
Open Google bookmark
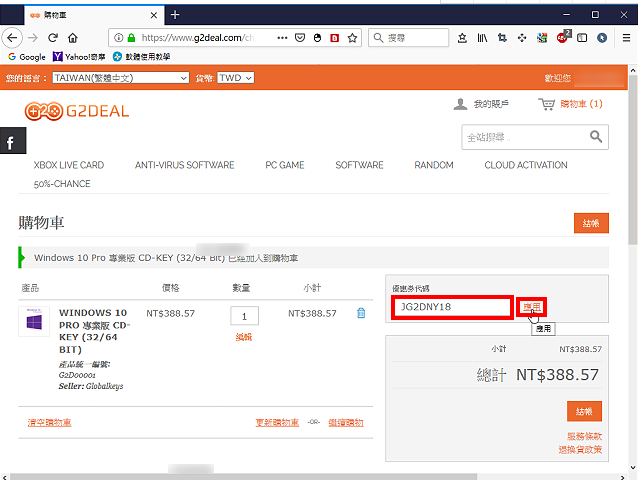coord(27,57)
